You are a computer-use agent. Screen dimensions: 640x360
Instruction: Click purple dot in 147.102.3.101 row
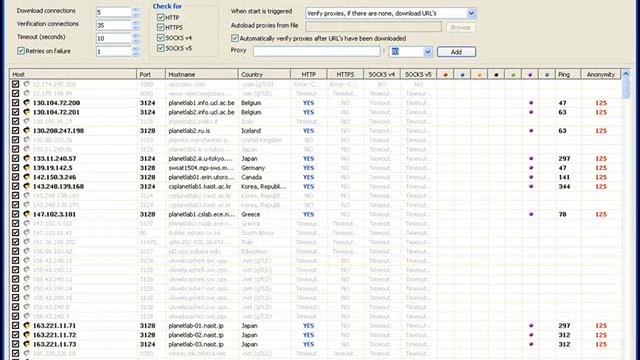531,214
